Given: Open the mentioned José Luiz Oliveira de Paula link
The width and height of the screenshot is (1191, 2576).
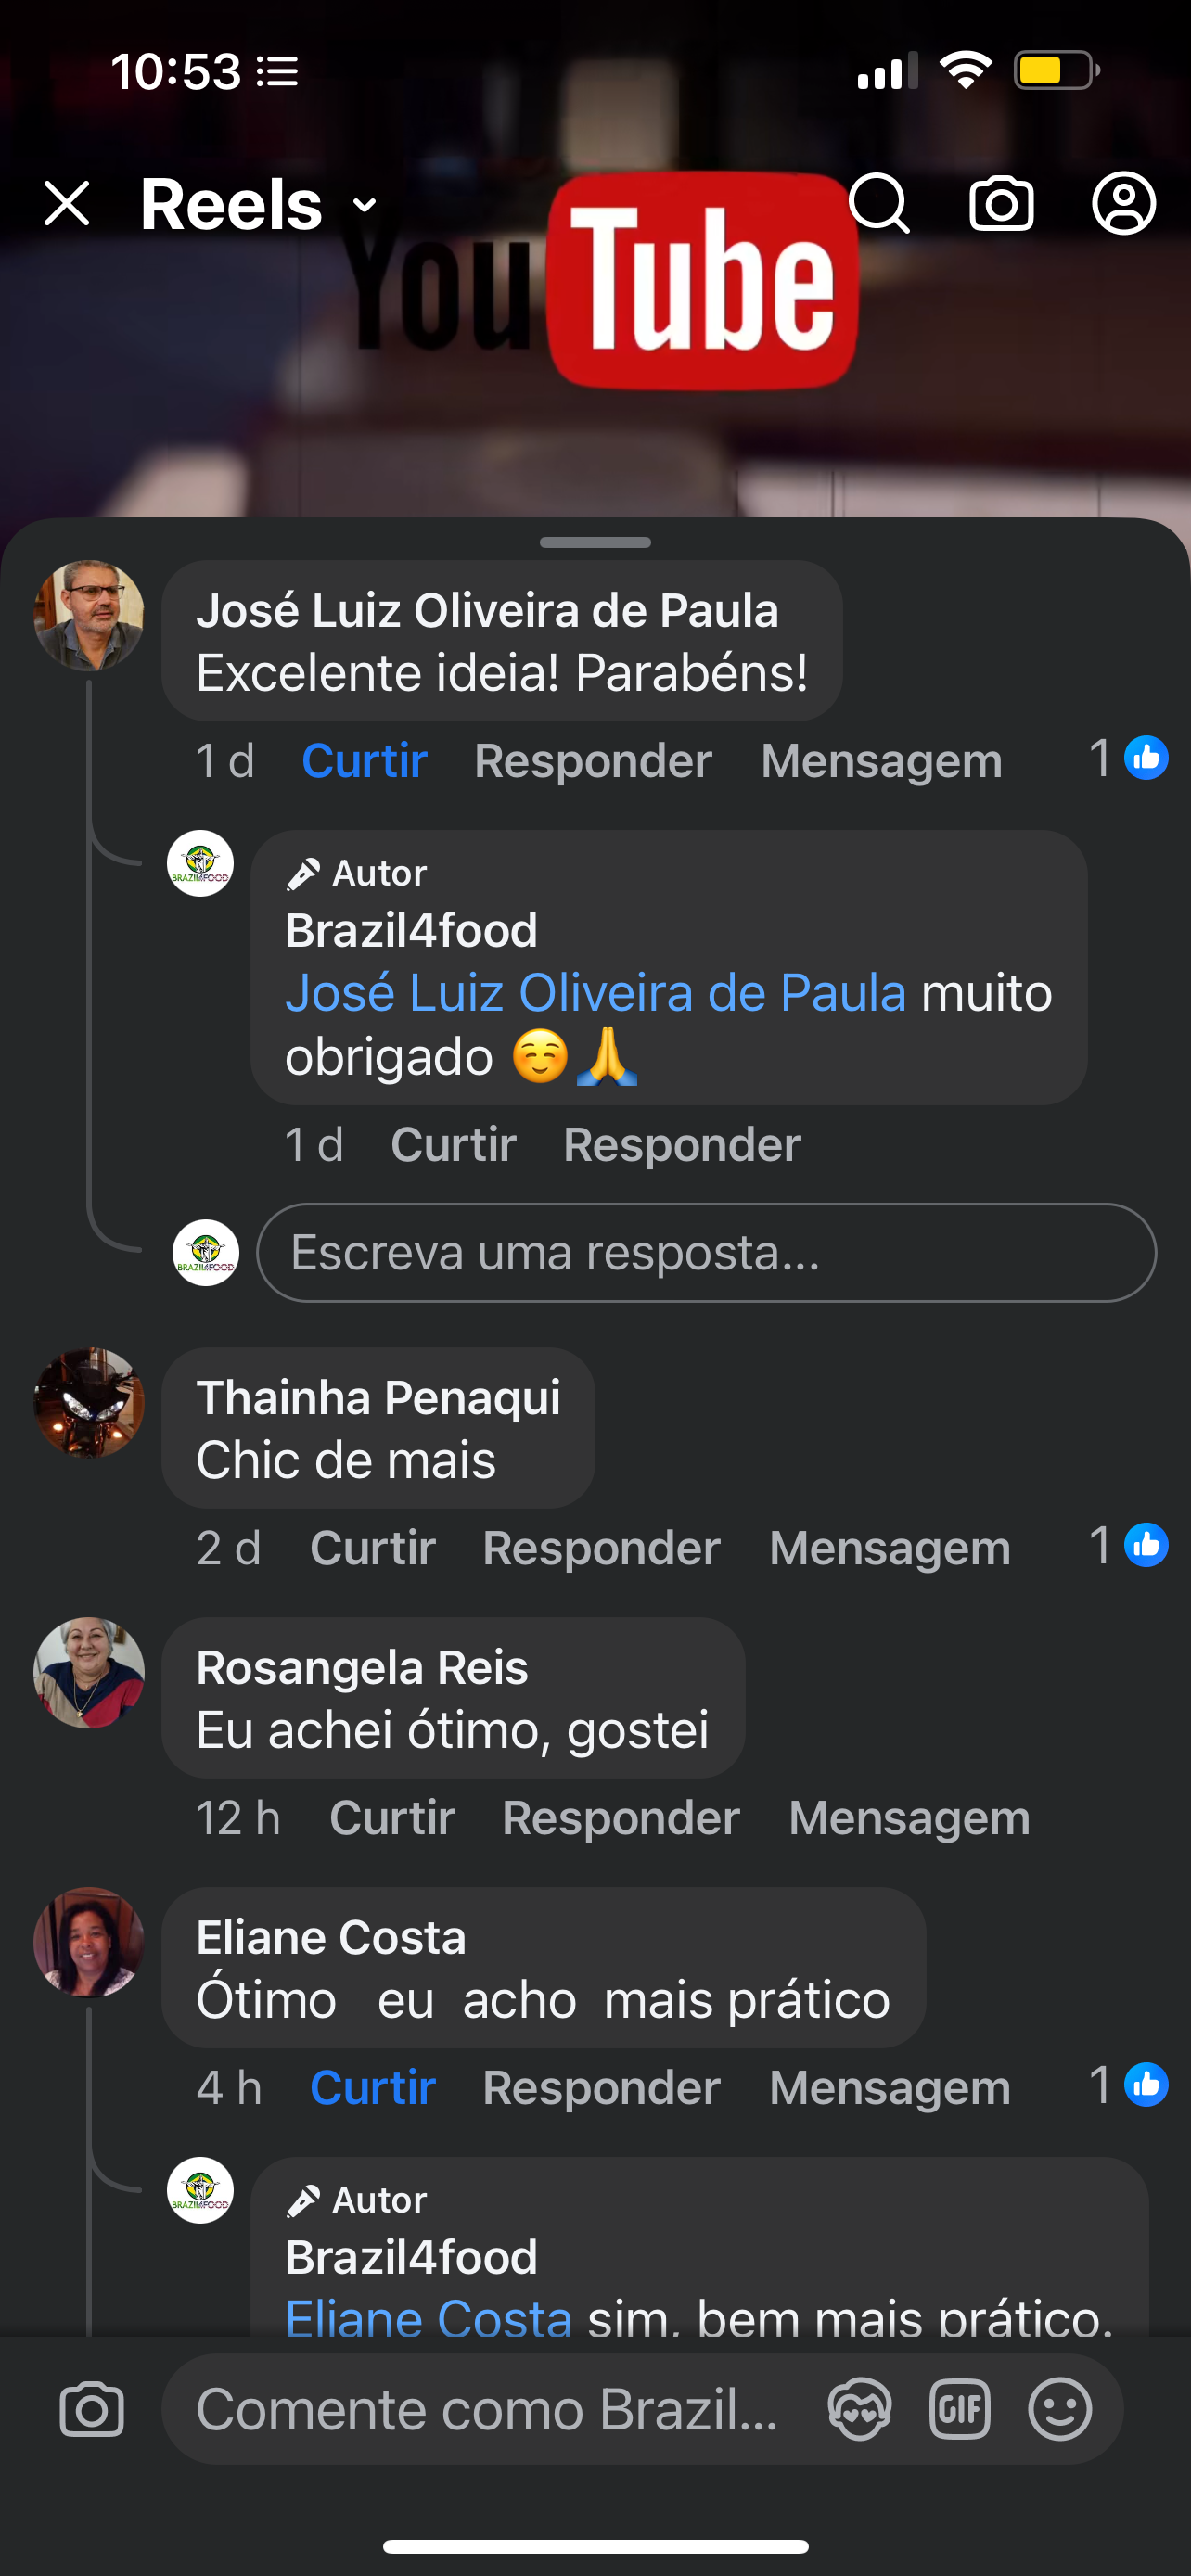Looking at the screenshot, I should [595, 993].
